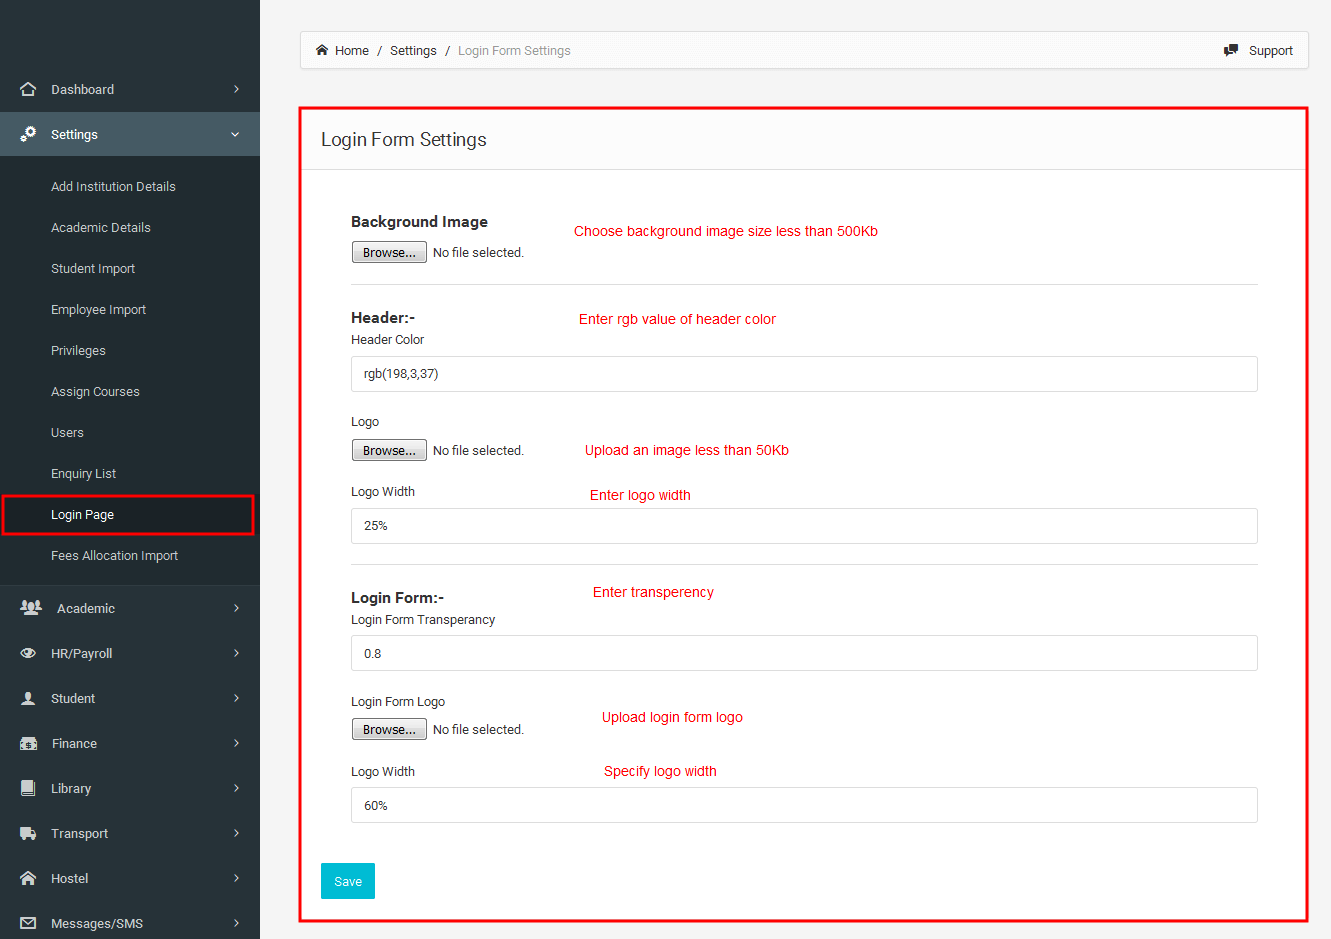The height and width of the screenshot is (939, 1331).
Task: Open Academic Details submenu item
Action: pyautogui.click(x=101, y=228)
